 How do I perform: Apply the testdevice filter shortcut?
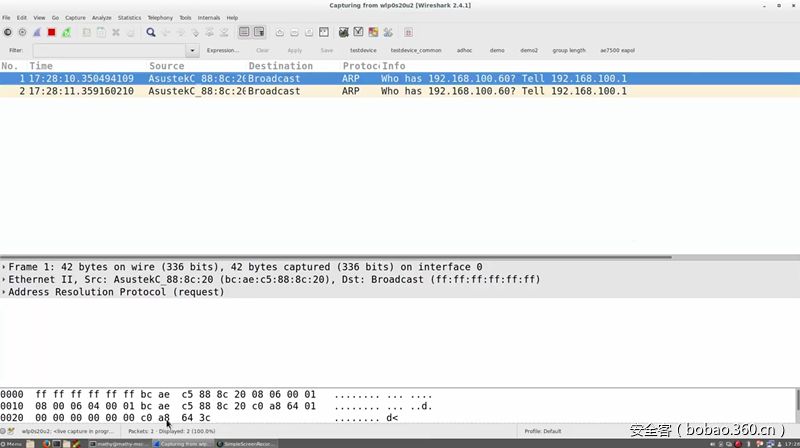(x=363, y=51)
